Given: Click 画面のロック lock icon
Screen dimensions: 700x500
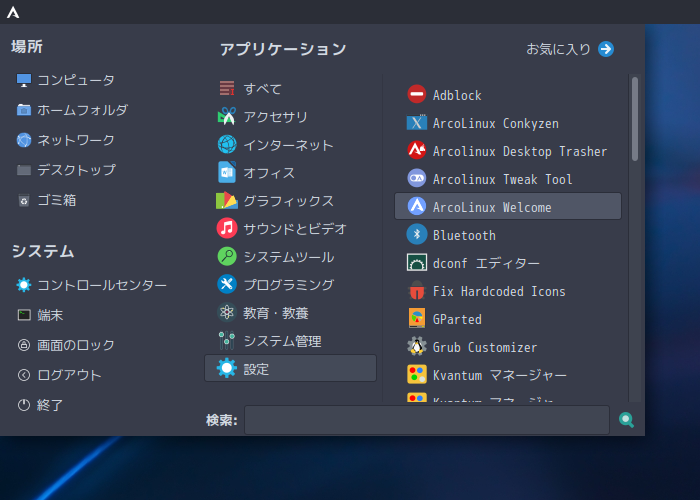Looking at the screenshot, I should [24, 345].
